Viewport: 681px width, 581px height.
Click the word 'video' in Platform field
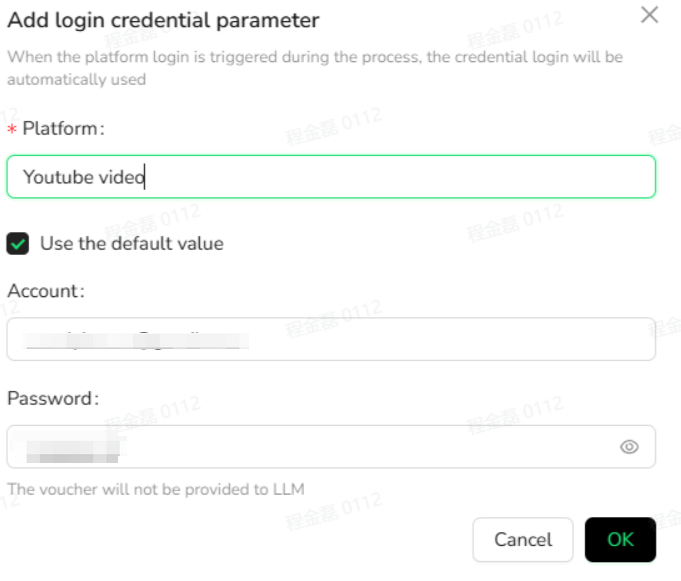122,177
